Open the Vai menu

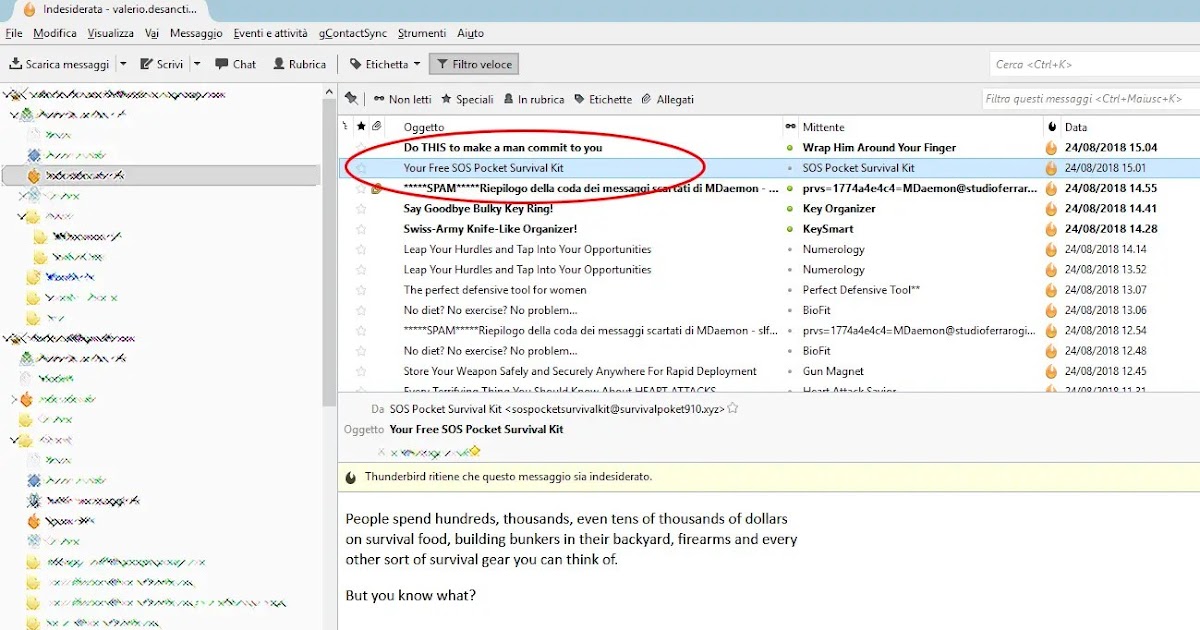point(152,33)
